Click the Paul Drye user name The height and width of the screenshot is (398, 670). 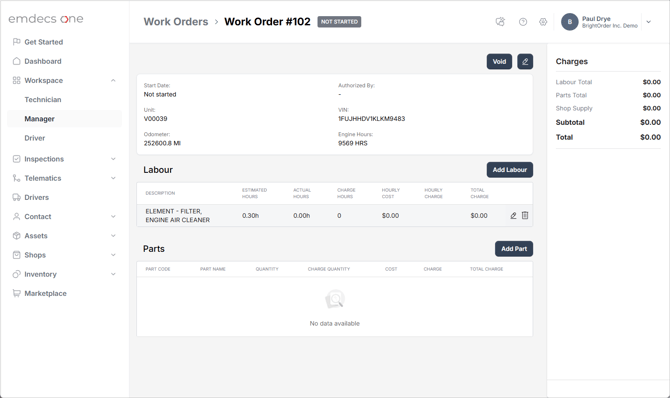click(596, 19)
